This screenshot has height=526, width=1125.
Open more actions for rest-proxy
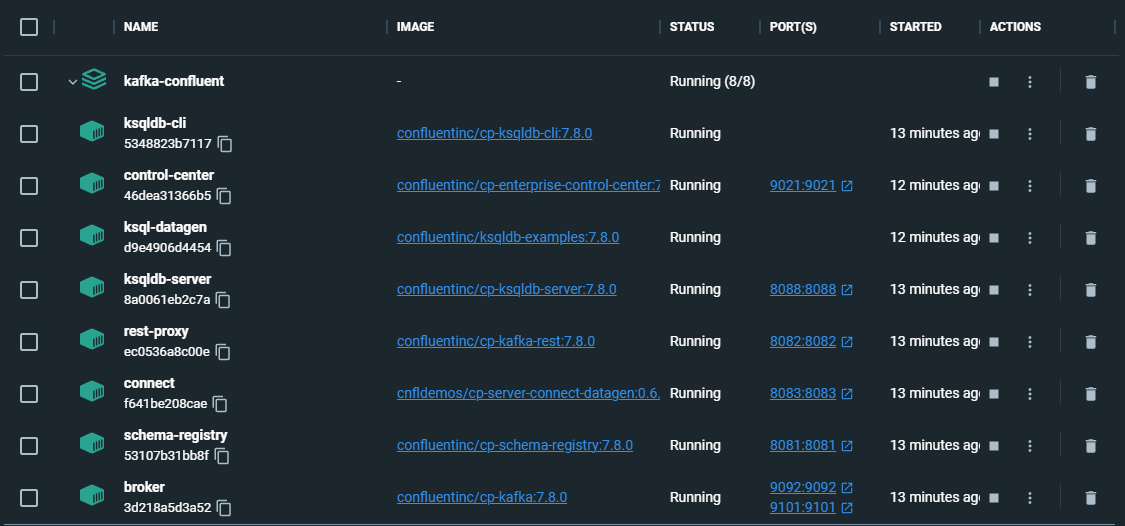[1030, 342]
